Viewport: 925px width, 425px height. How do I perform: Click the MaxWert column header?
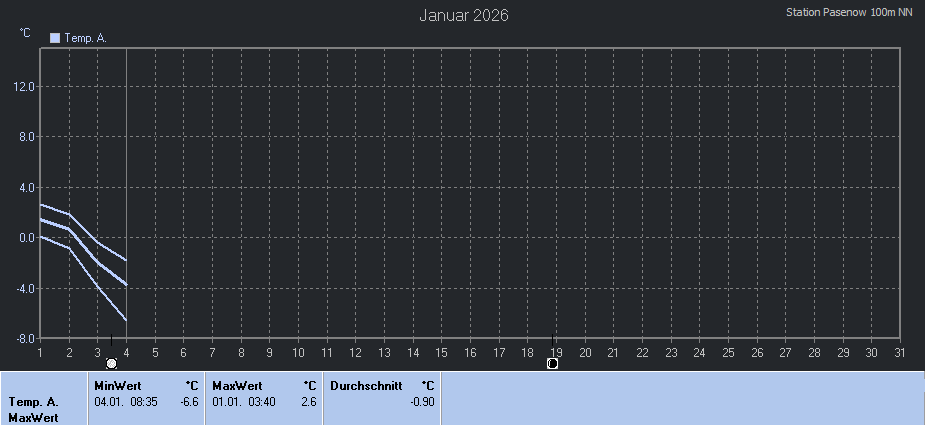click(x=237, y=385)
